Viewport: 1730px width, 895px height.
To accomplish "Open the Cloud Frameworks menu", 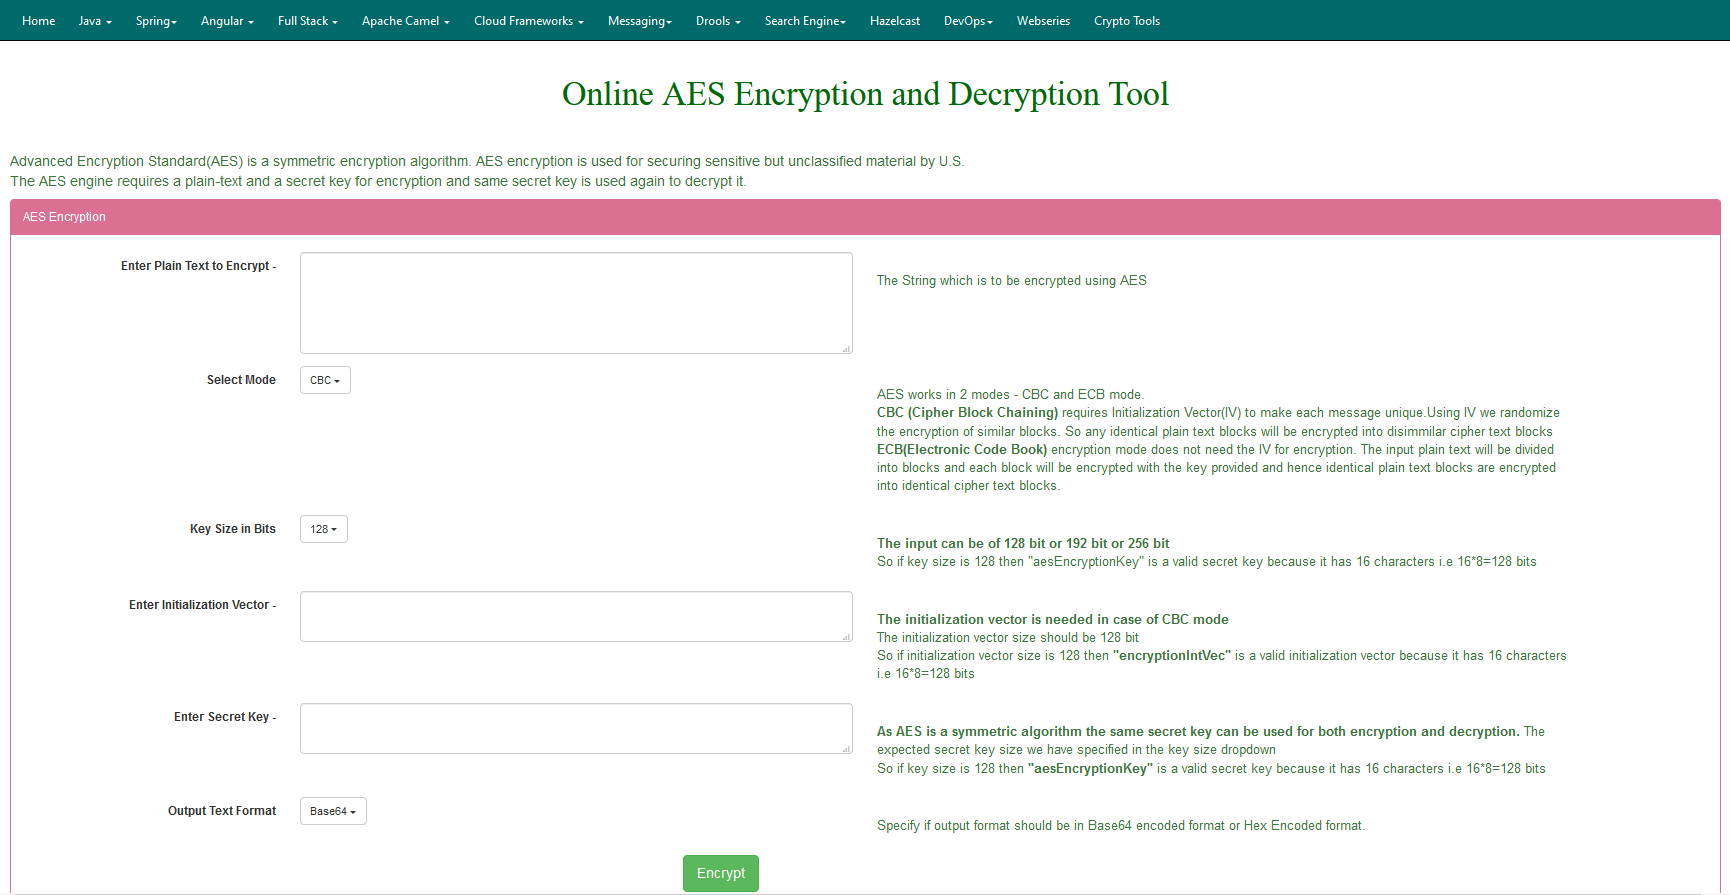I will coord(529,21).
